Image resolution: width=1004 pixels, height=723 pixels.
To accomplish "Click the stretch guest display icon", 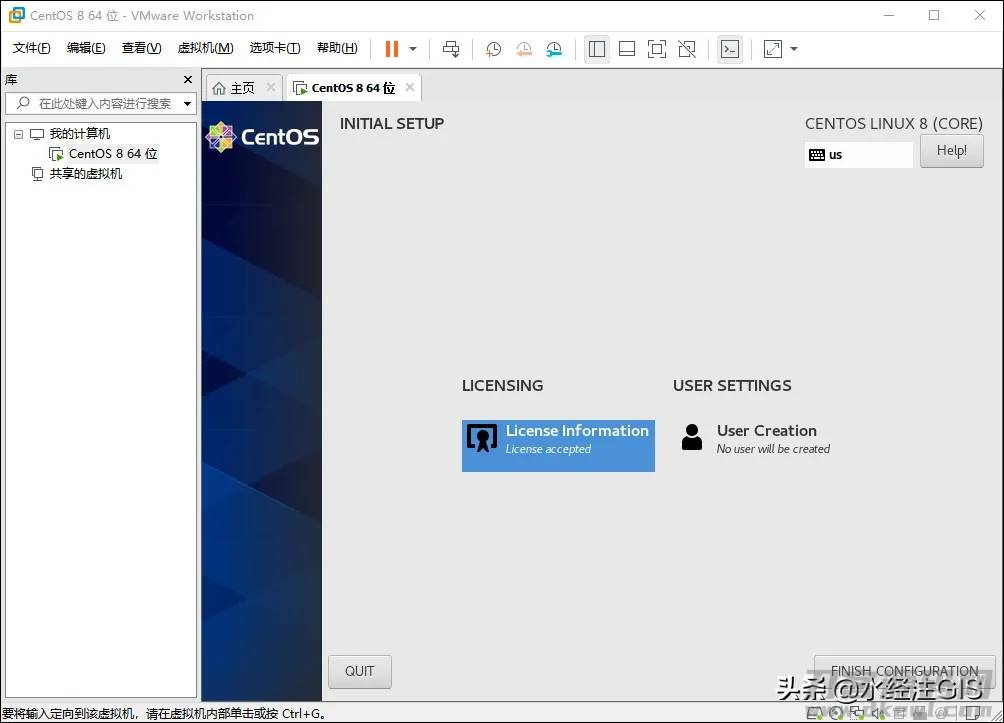I will 773,49.
